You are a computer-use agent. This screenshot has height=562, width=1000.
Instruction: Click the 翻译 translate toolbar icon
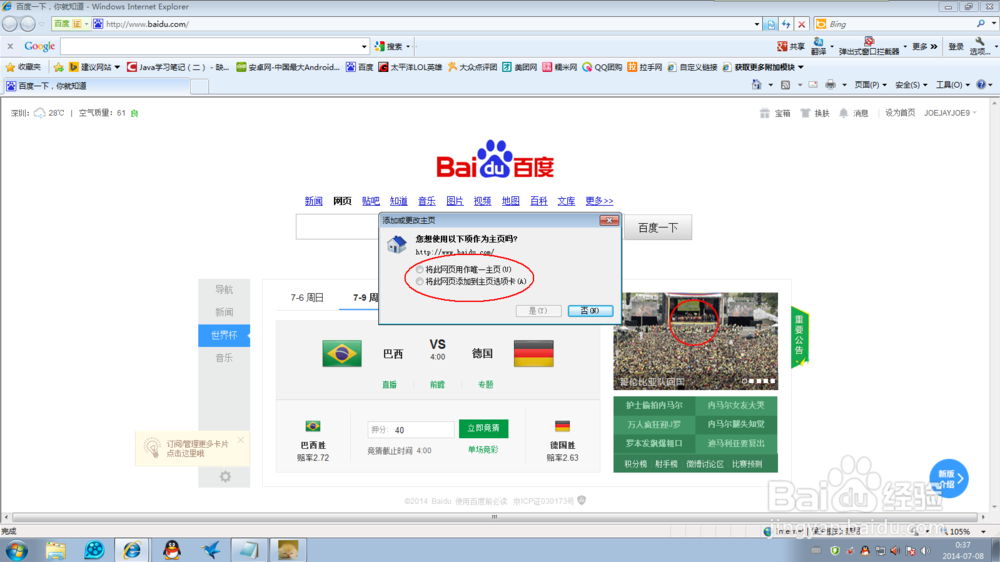point(819,42)
